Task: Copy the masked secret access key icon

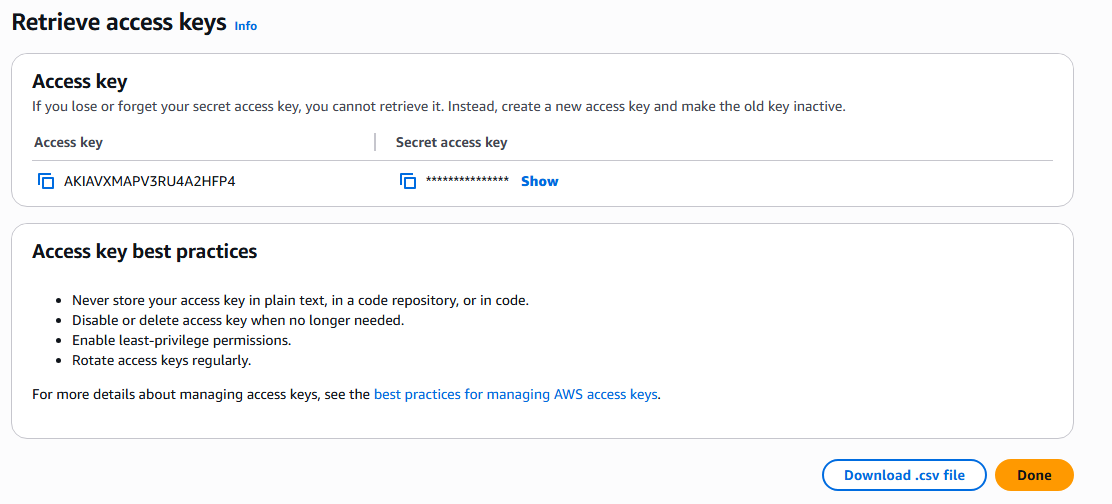Action: click(408, 181)
